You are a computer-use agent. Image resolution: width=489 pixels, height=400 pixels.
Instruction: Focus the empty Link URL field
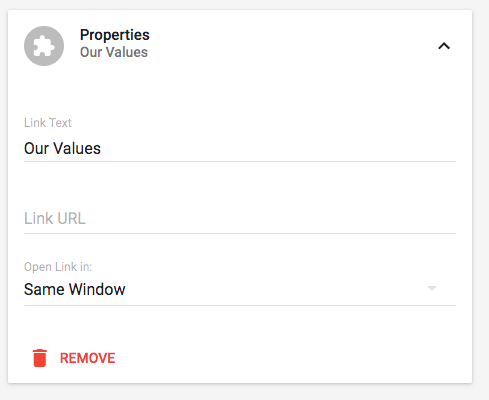click(x=240, y=219)
